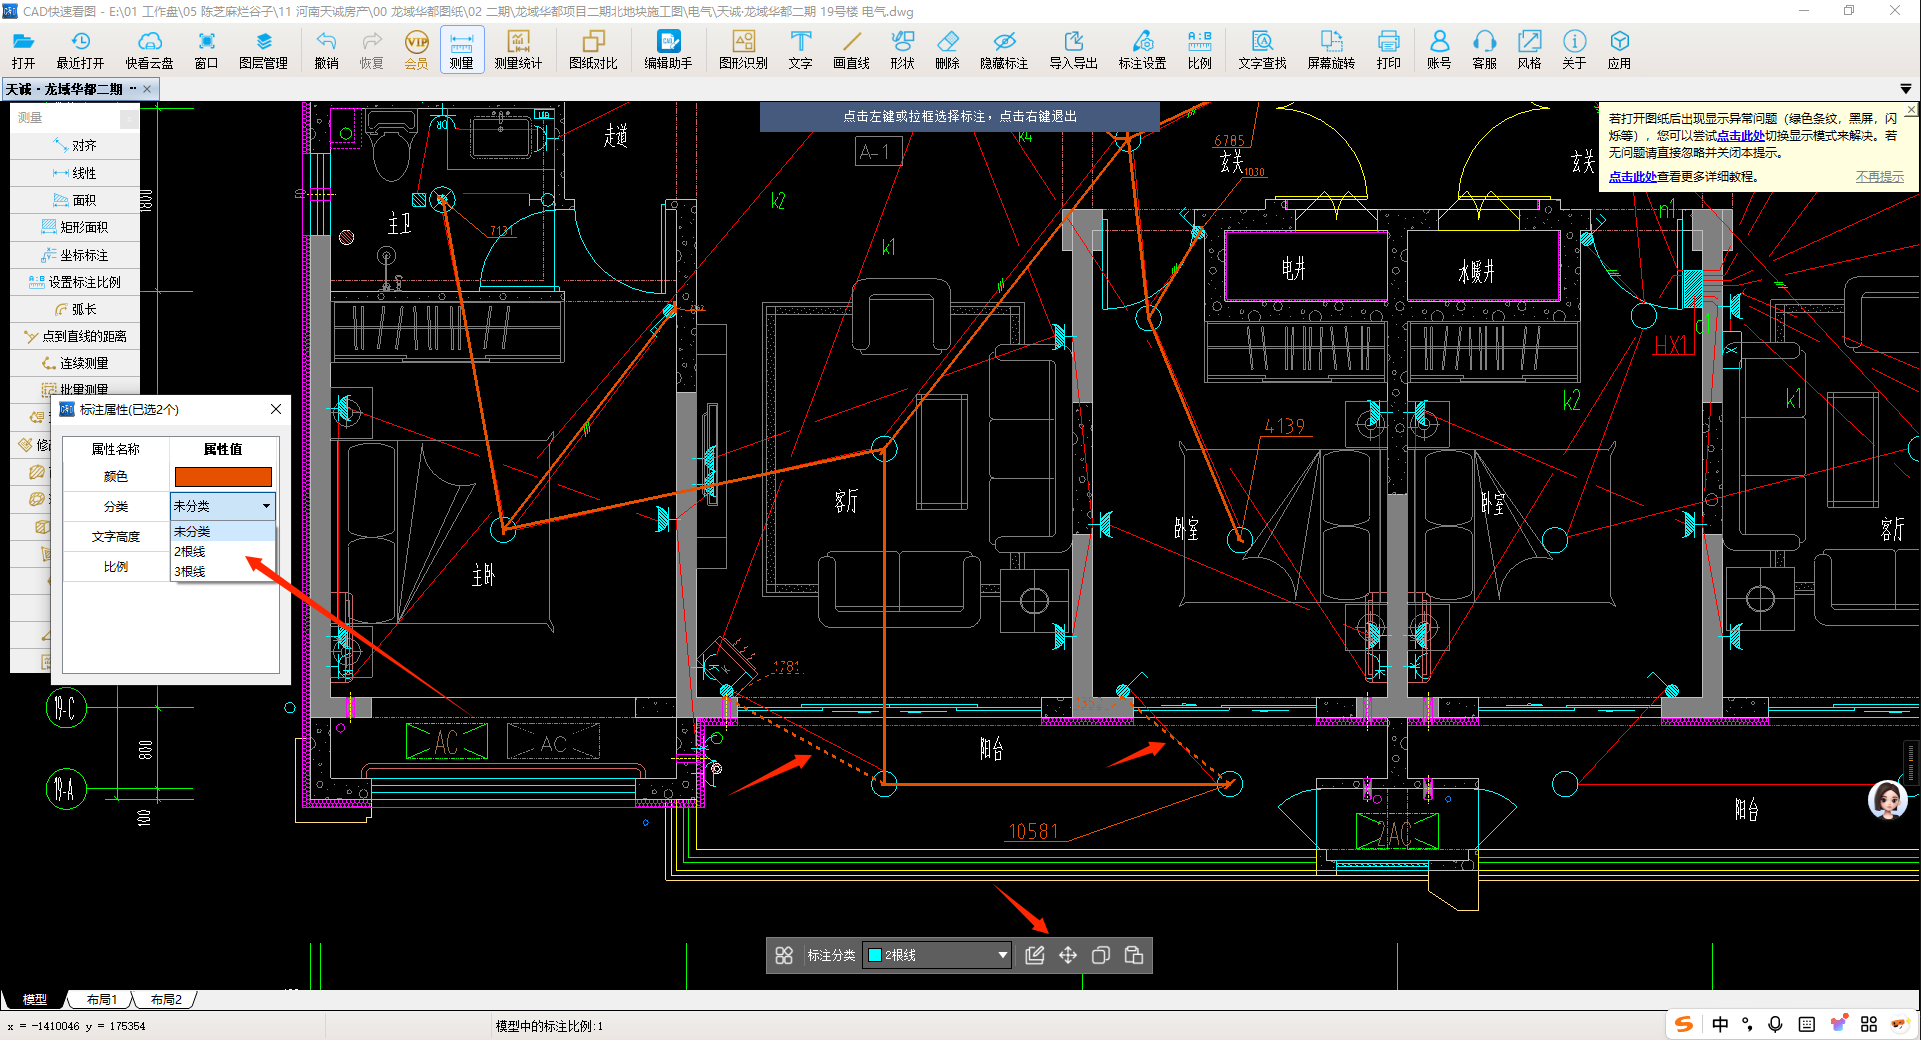Open 标注设置 annotation settings
Viewport: 1921px width, 1040px height.
coord(1142,49)
